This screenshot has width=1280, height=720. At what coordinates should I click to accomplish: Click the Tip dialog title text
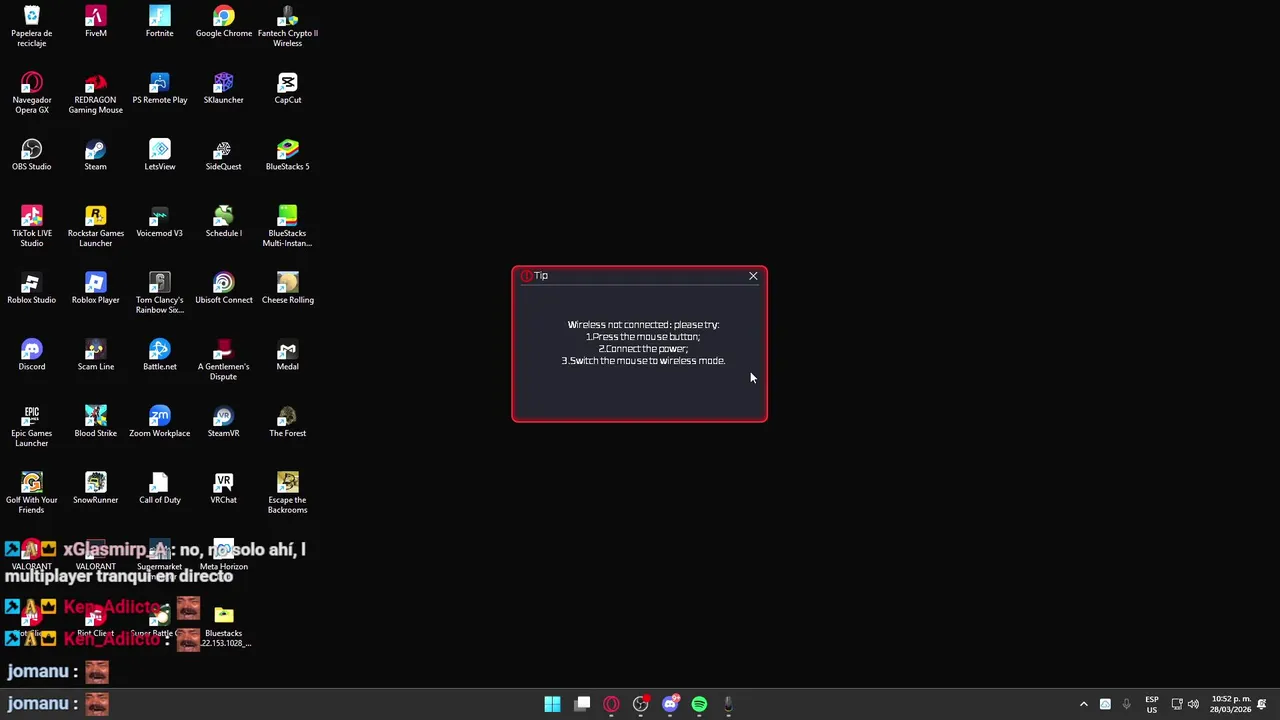tap(541, 275)
